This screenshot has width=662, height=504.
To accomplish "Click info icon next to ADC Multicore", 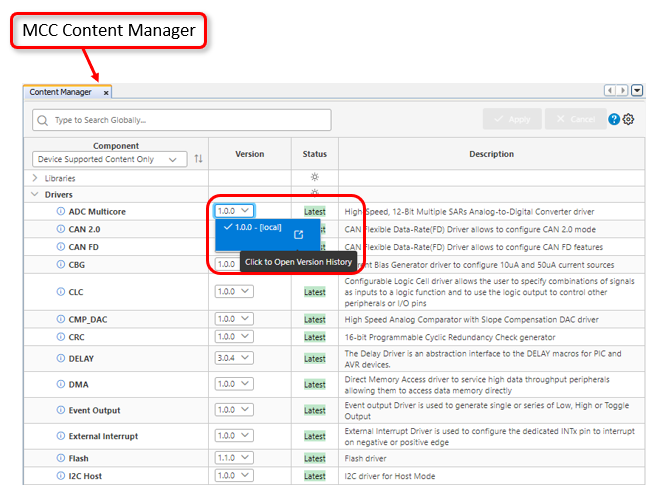I will click(60, 211).
